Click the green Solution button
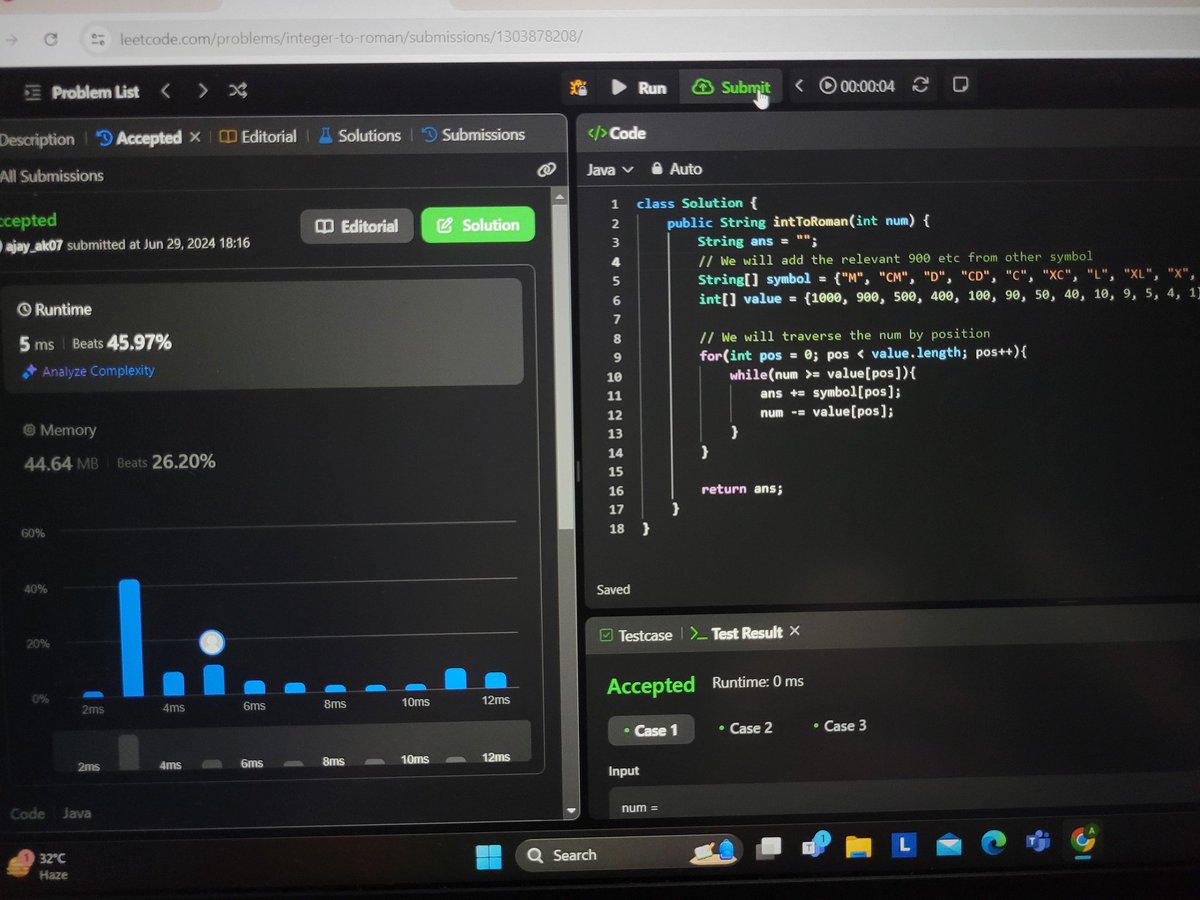The width and height of the screenshot is (1200, 900). pos(478,225)
